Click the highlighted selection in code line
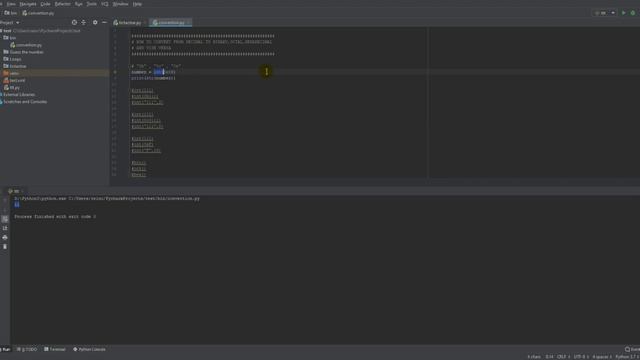 tap(159, 72)
